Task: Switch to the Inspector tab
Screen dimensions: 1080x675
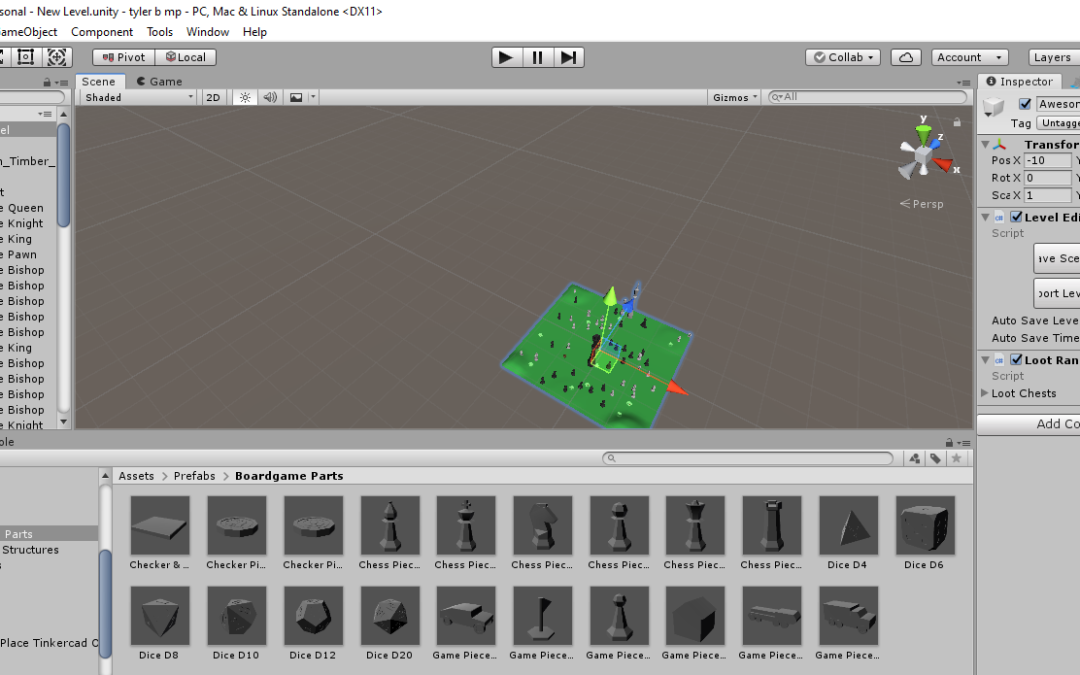Action: (1019, 81)
